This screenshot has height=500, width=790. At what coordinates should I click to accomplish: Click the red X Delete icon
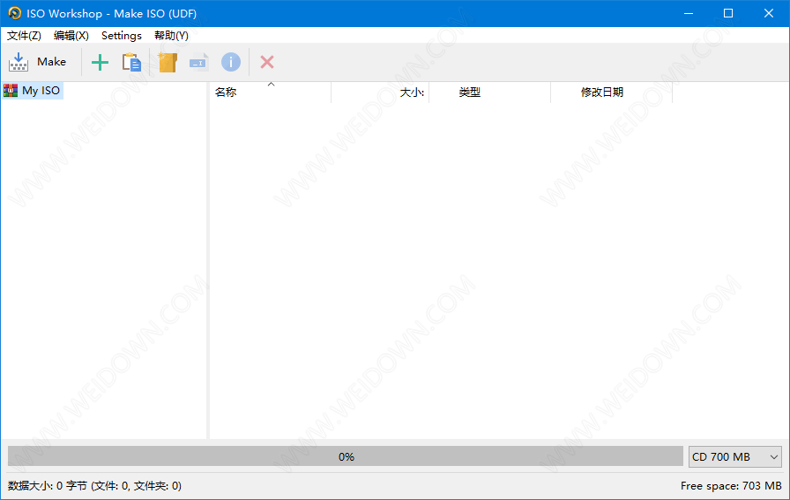(267, 62)
